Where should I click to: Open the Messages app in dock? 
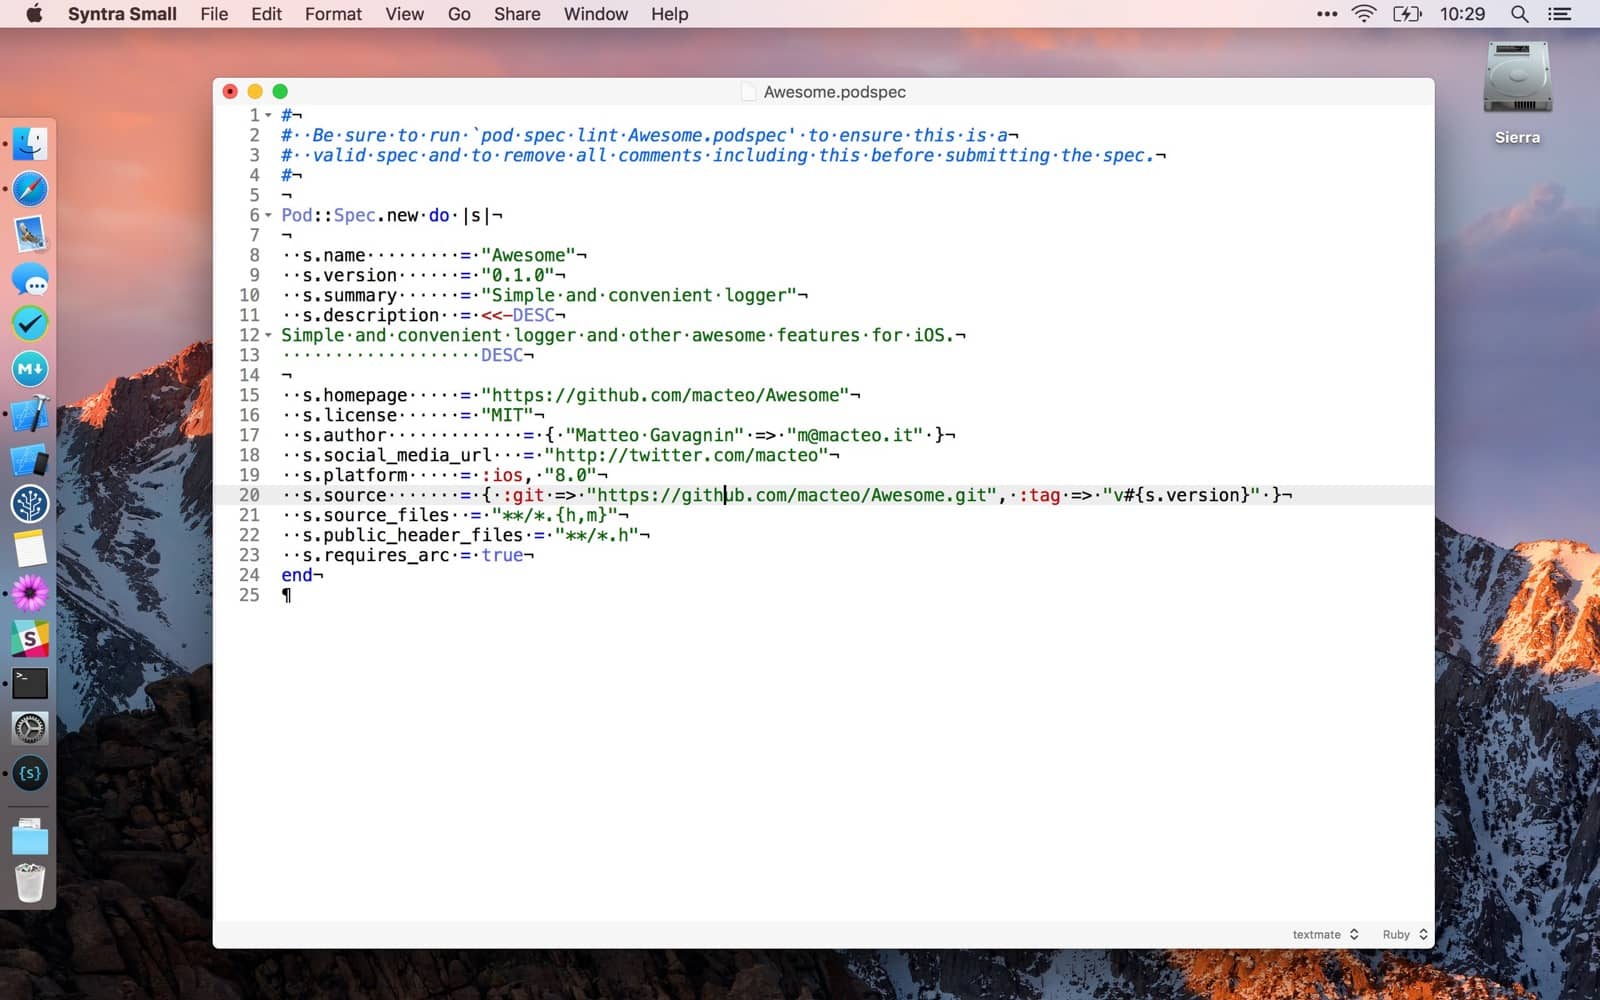pos(30,280)
